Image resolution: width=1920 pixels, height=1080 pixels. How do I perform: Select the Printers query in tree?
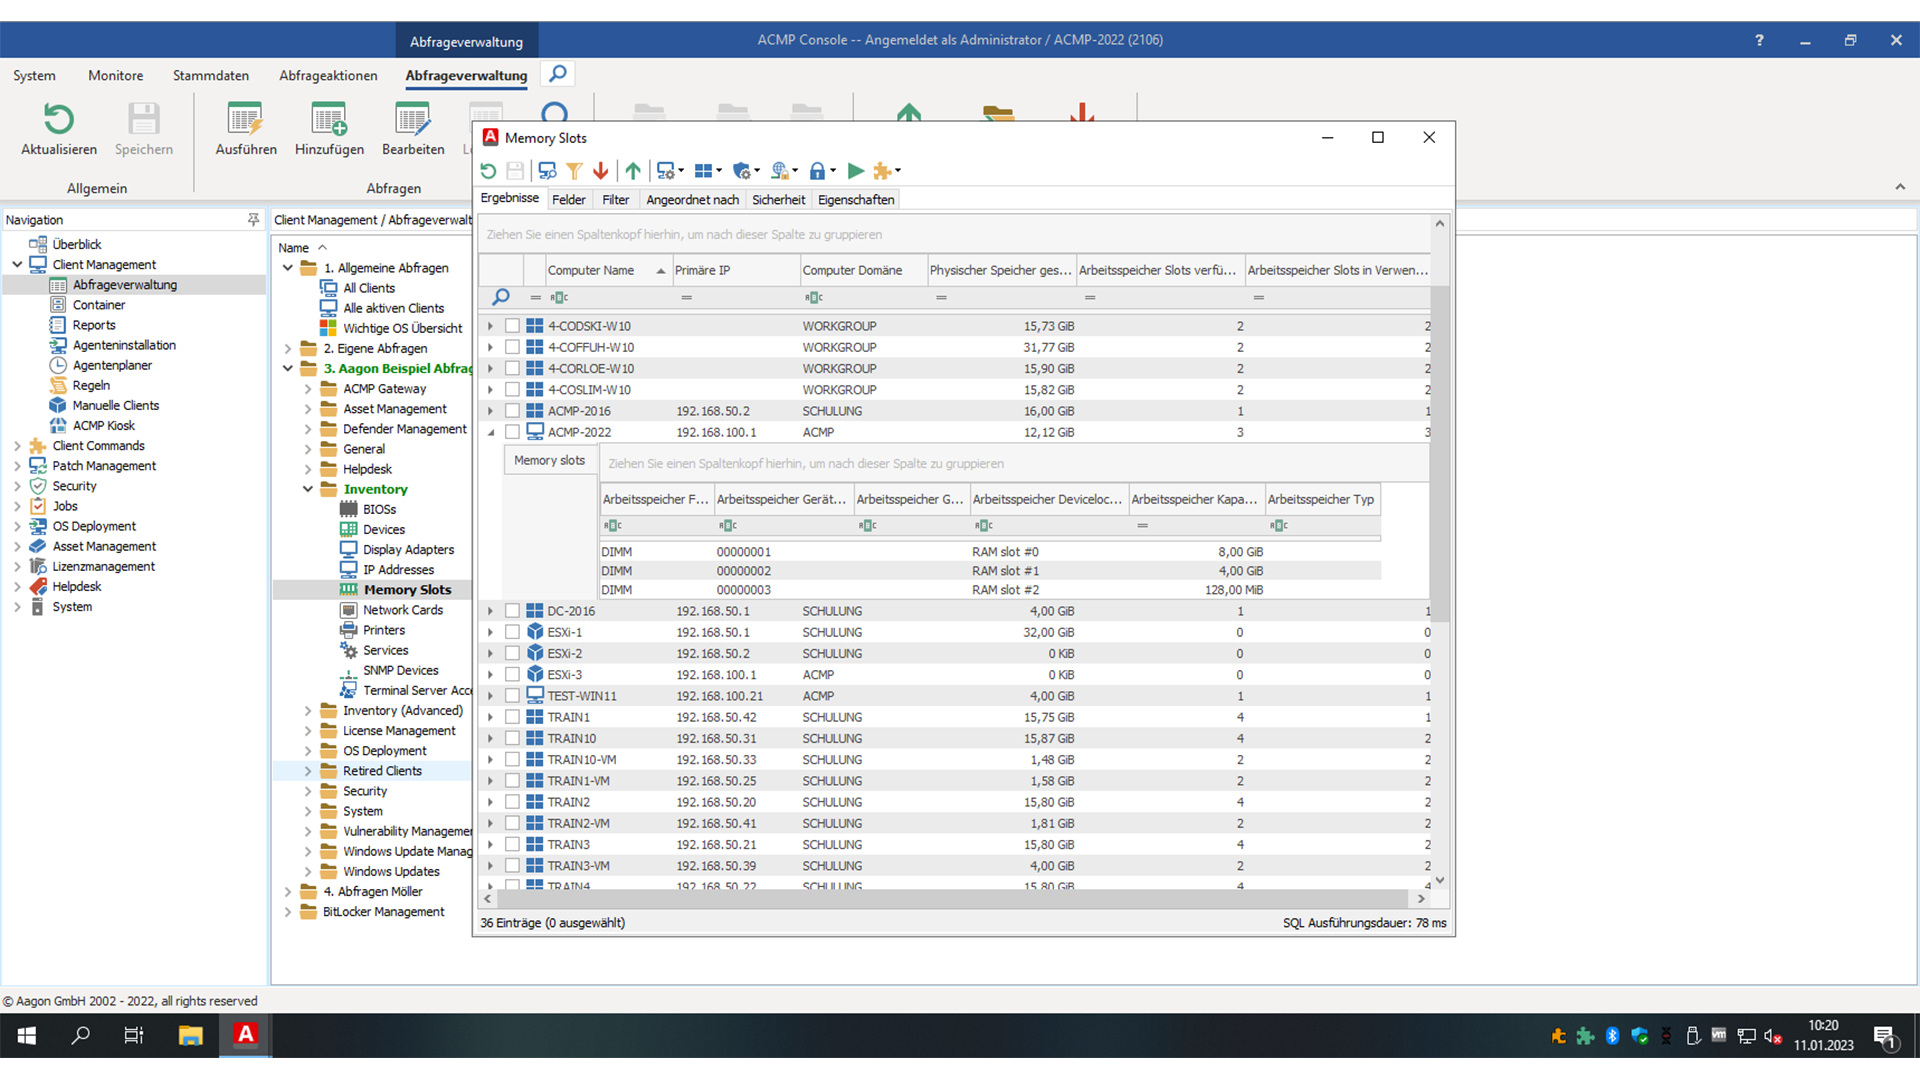point(383,630)
